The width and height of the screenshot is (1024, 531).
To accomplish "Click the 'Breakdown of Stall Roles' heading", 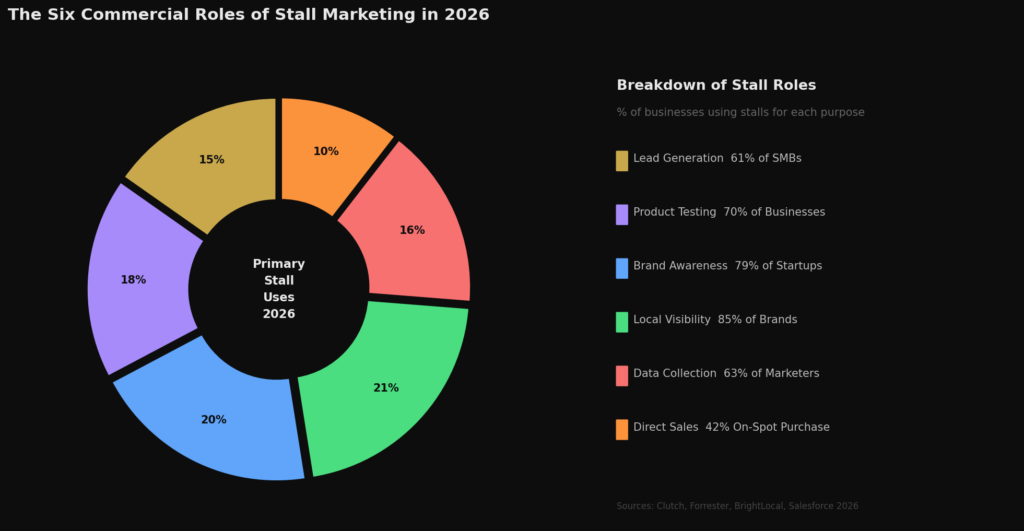I will click(716, 85).
